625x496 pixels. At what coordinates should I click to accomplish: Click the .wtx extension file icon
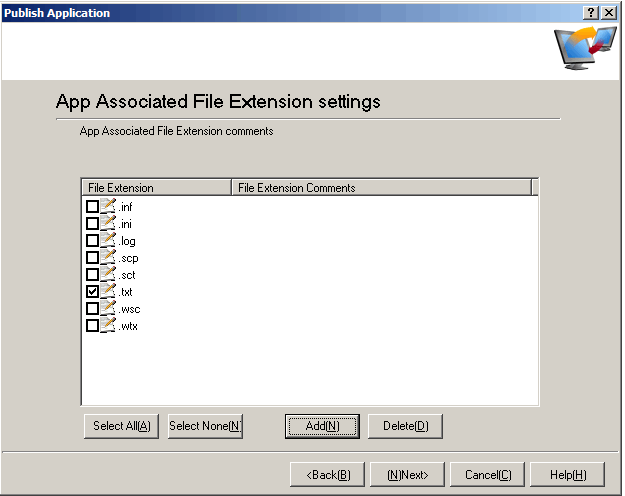coord(108,325)
